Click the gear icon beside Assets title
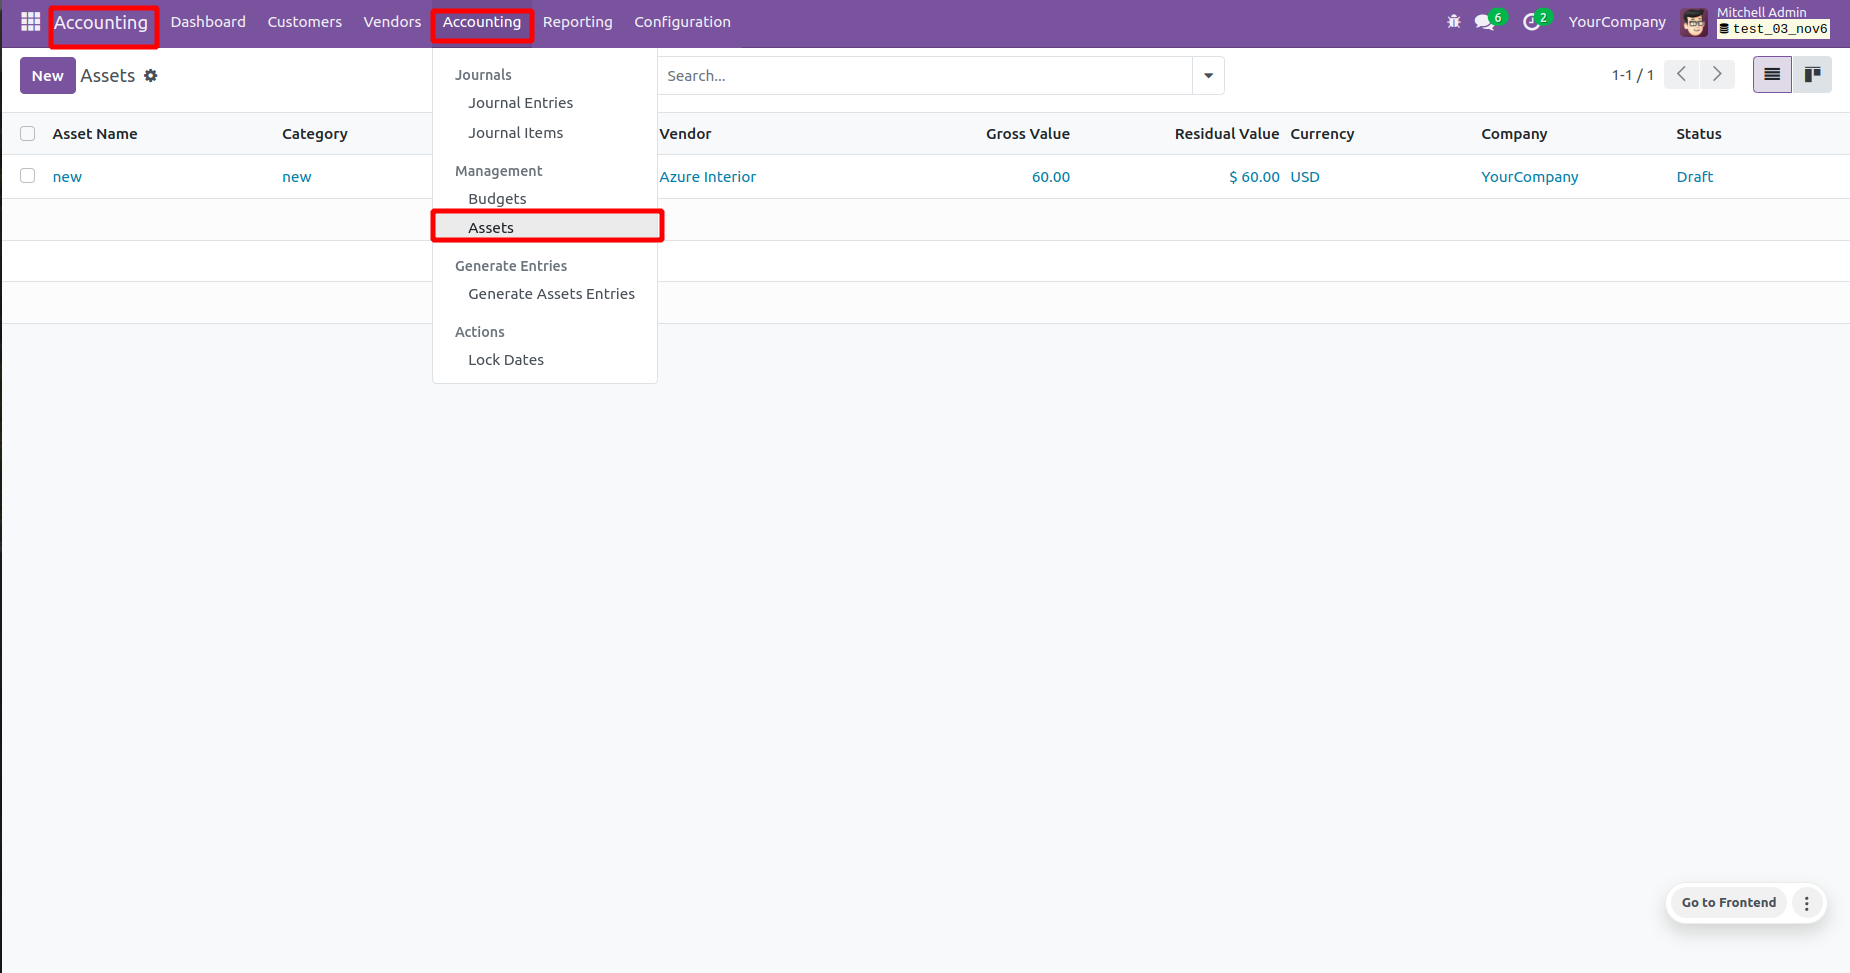The image size is (1850, 973). pos(151,76)
